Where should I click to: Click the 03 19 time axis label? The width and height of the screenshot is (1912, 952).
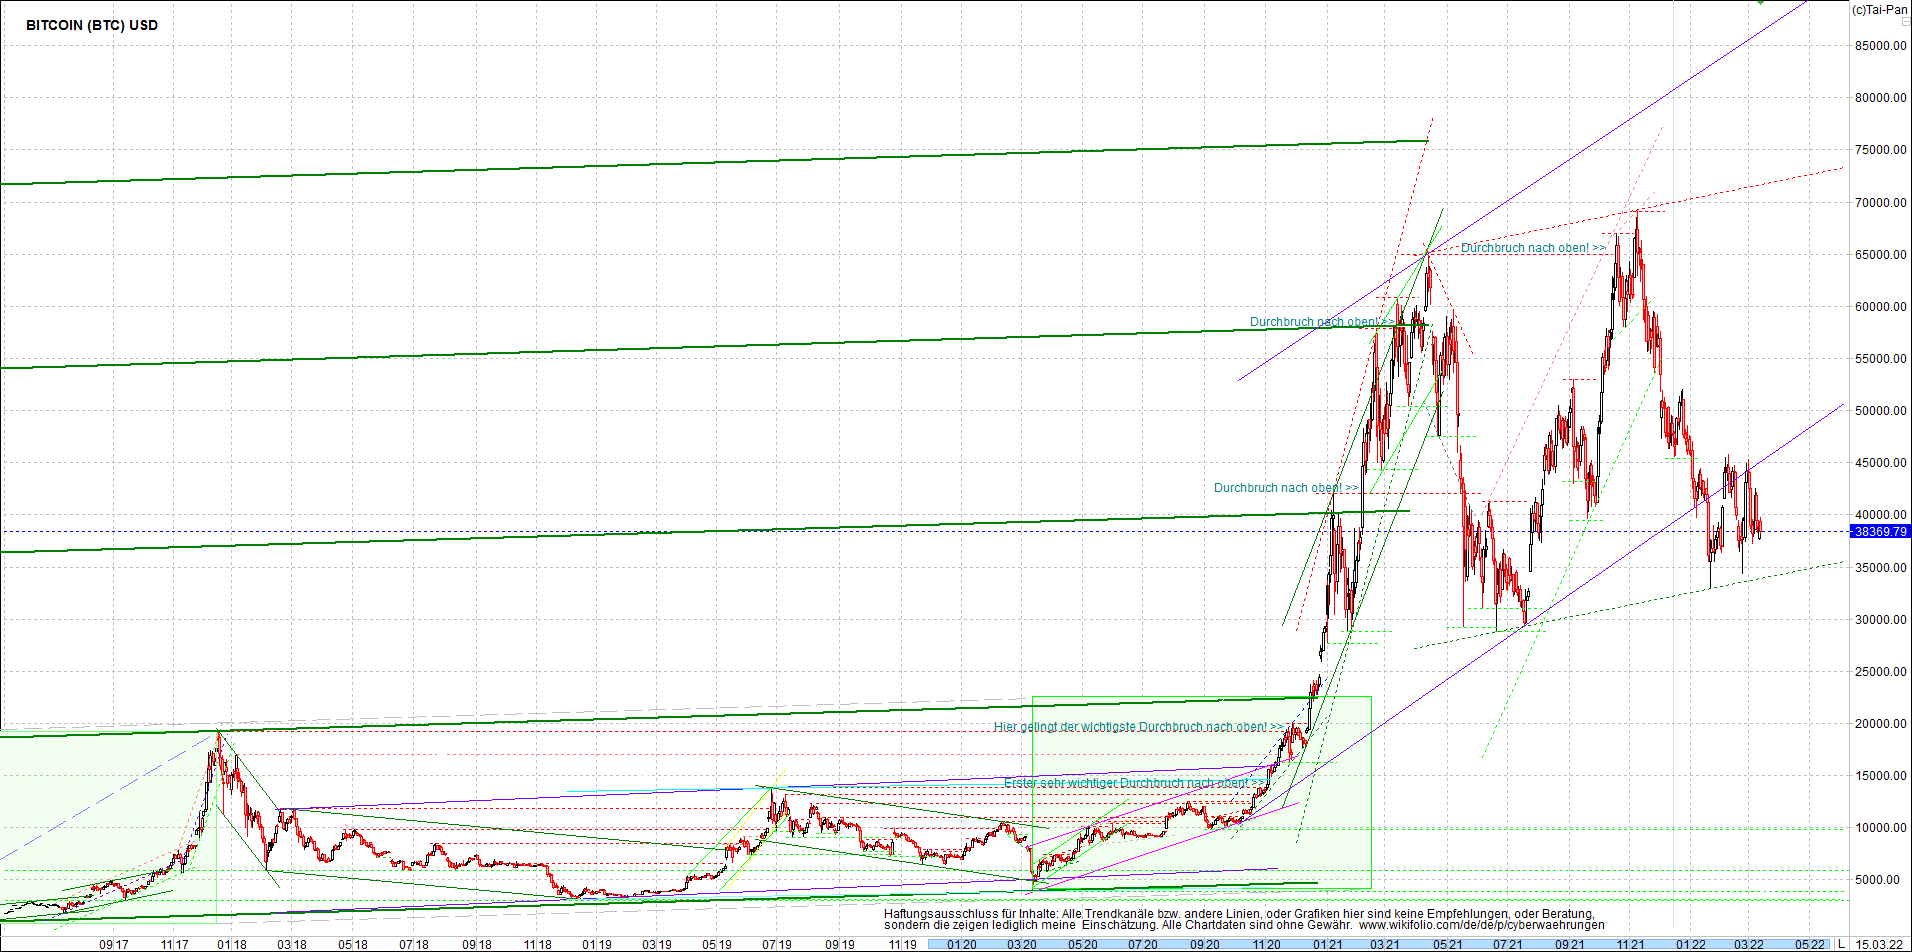point(657,944)
